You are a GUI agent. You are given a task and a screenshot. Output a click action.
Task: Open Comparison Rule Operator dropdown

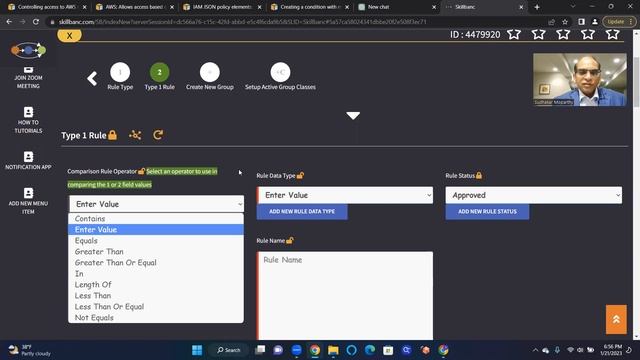[x=156, y=204]
